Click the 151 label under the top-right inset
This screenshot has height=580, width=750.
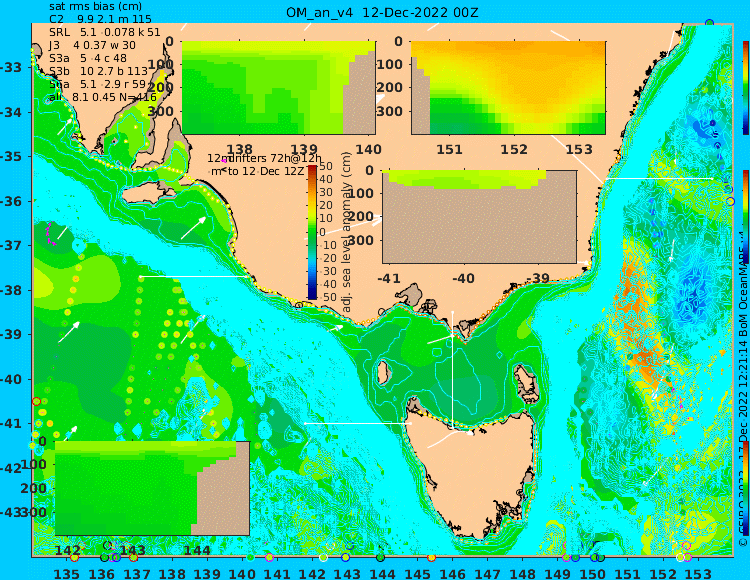(x=450, y=149)
